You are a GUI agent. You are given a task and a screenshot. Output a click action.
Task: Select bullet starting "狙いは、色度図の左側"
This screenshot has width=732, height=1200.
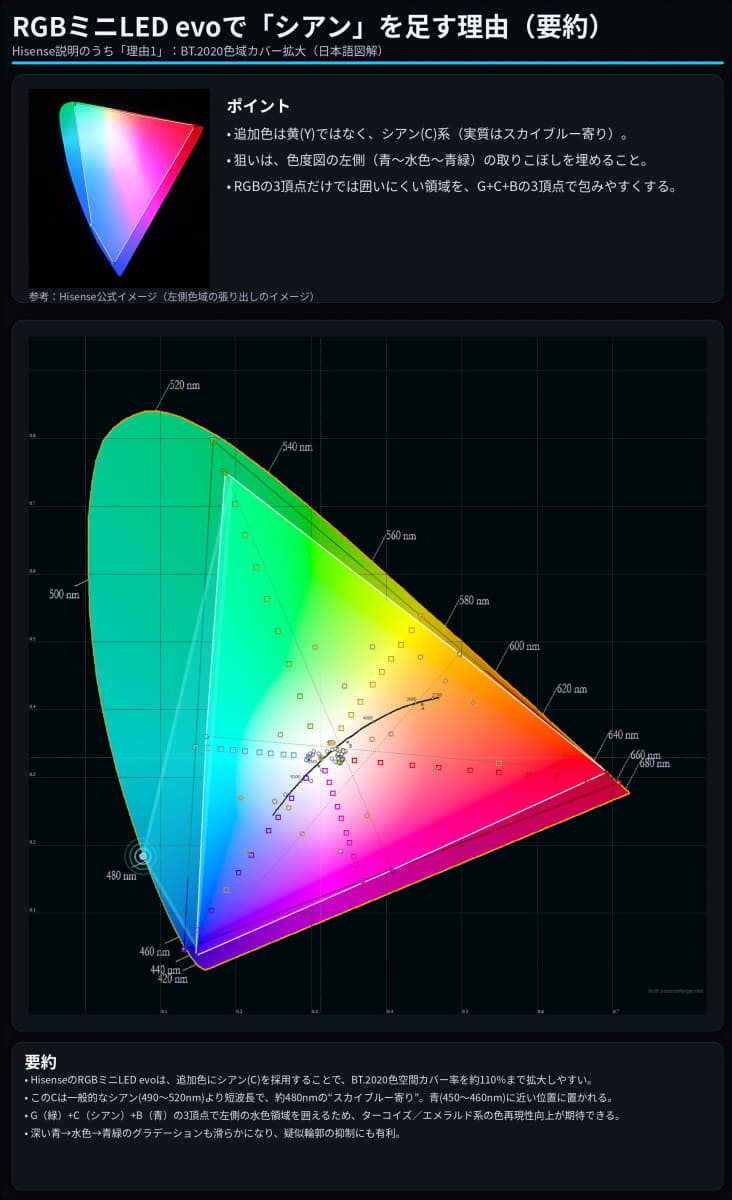click(439, 160)
